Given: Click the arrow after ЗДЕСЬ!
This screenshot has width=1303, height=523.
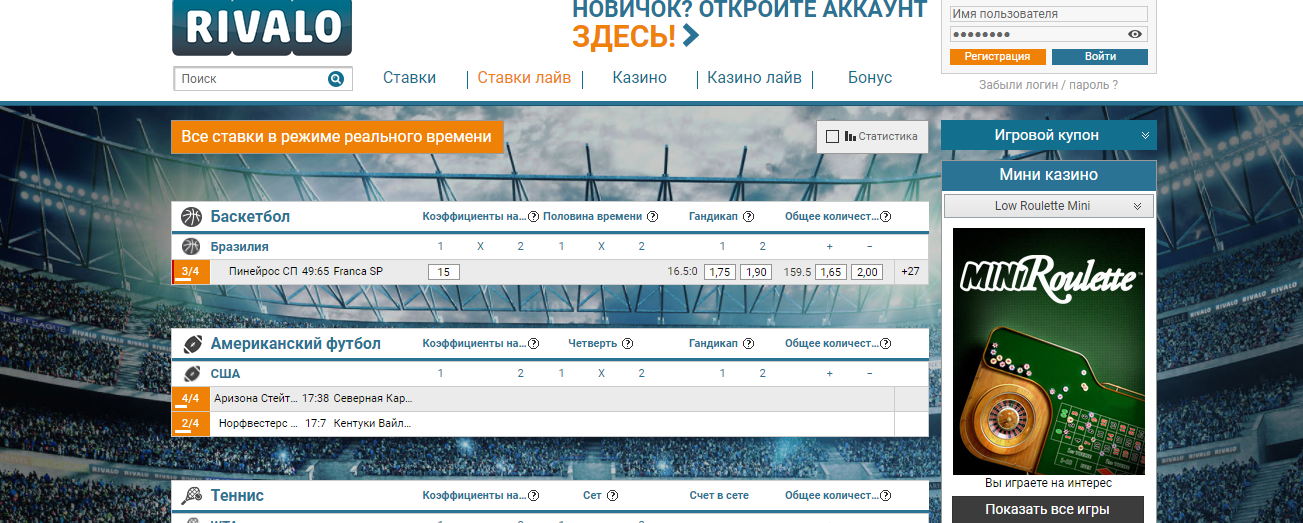Looking at the screenshot, I should (690, 37).
